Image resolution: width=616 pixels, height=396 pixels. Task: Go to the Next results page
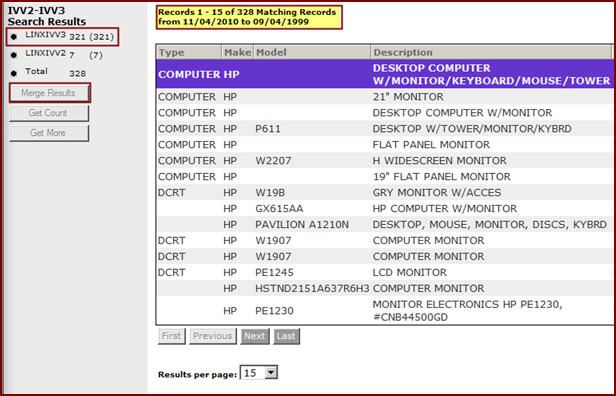[255, 336]
